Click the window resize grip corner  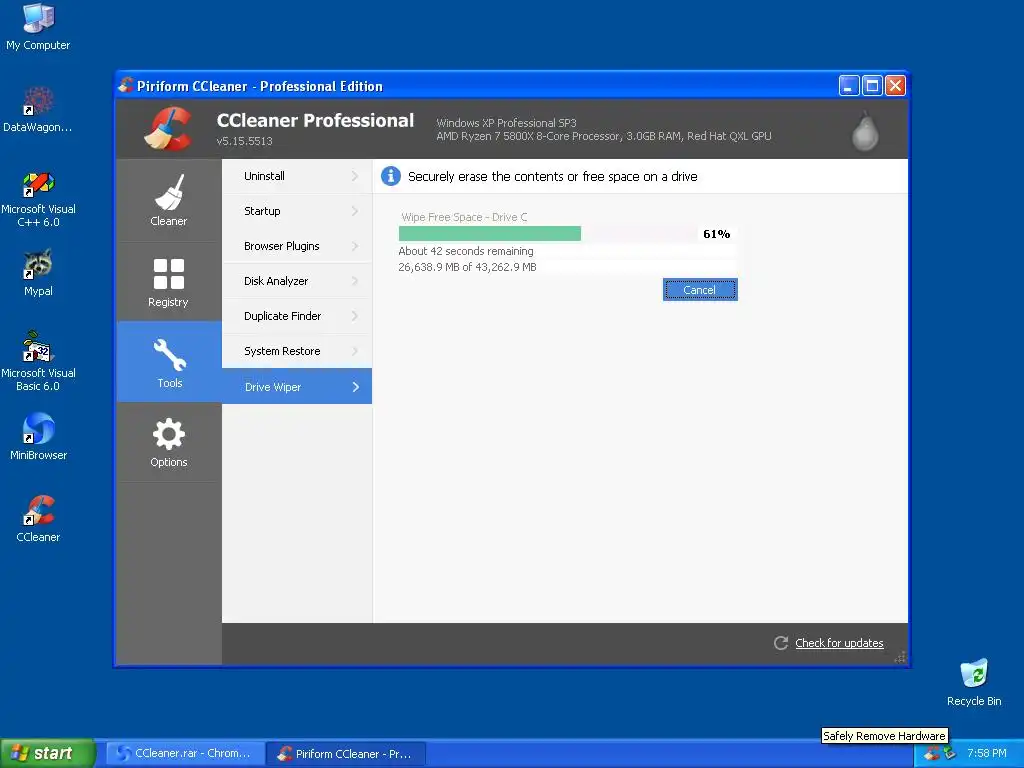tap(901, 658)
